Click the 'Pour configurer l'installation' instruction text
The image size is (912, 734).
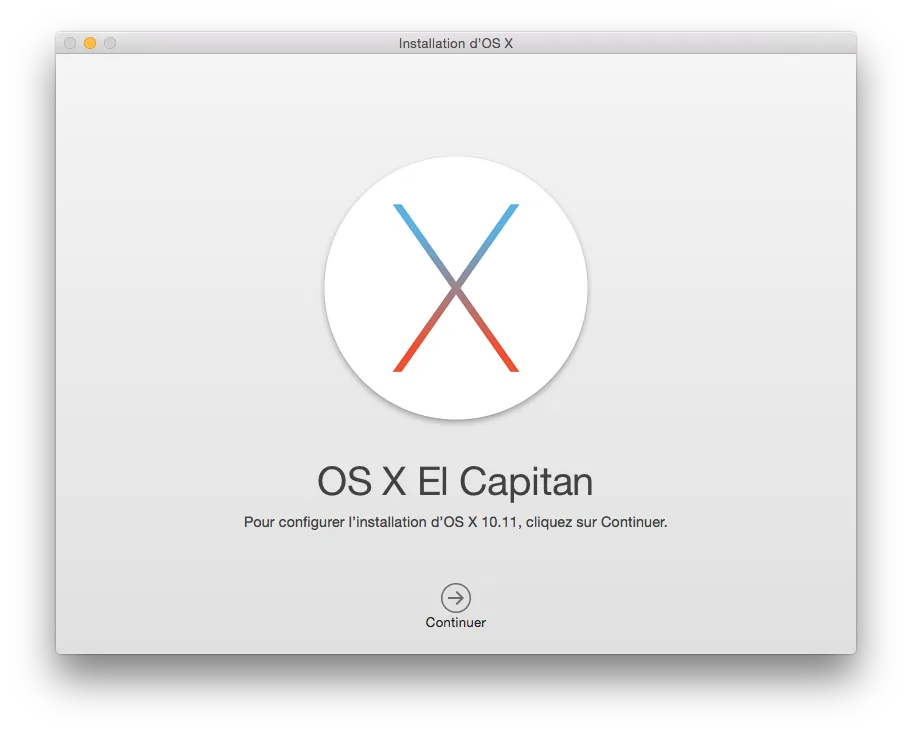pos(455,522)
